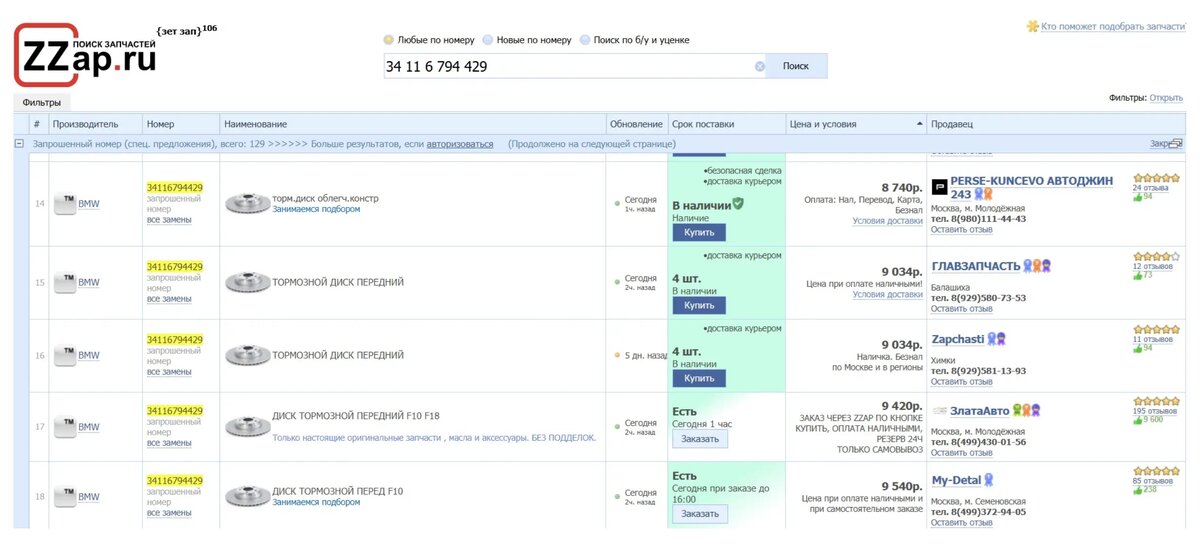Click the TM brand icon in row 16
This screenshot has width=1200, height=546.
(65, 355)
